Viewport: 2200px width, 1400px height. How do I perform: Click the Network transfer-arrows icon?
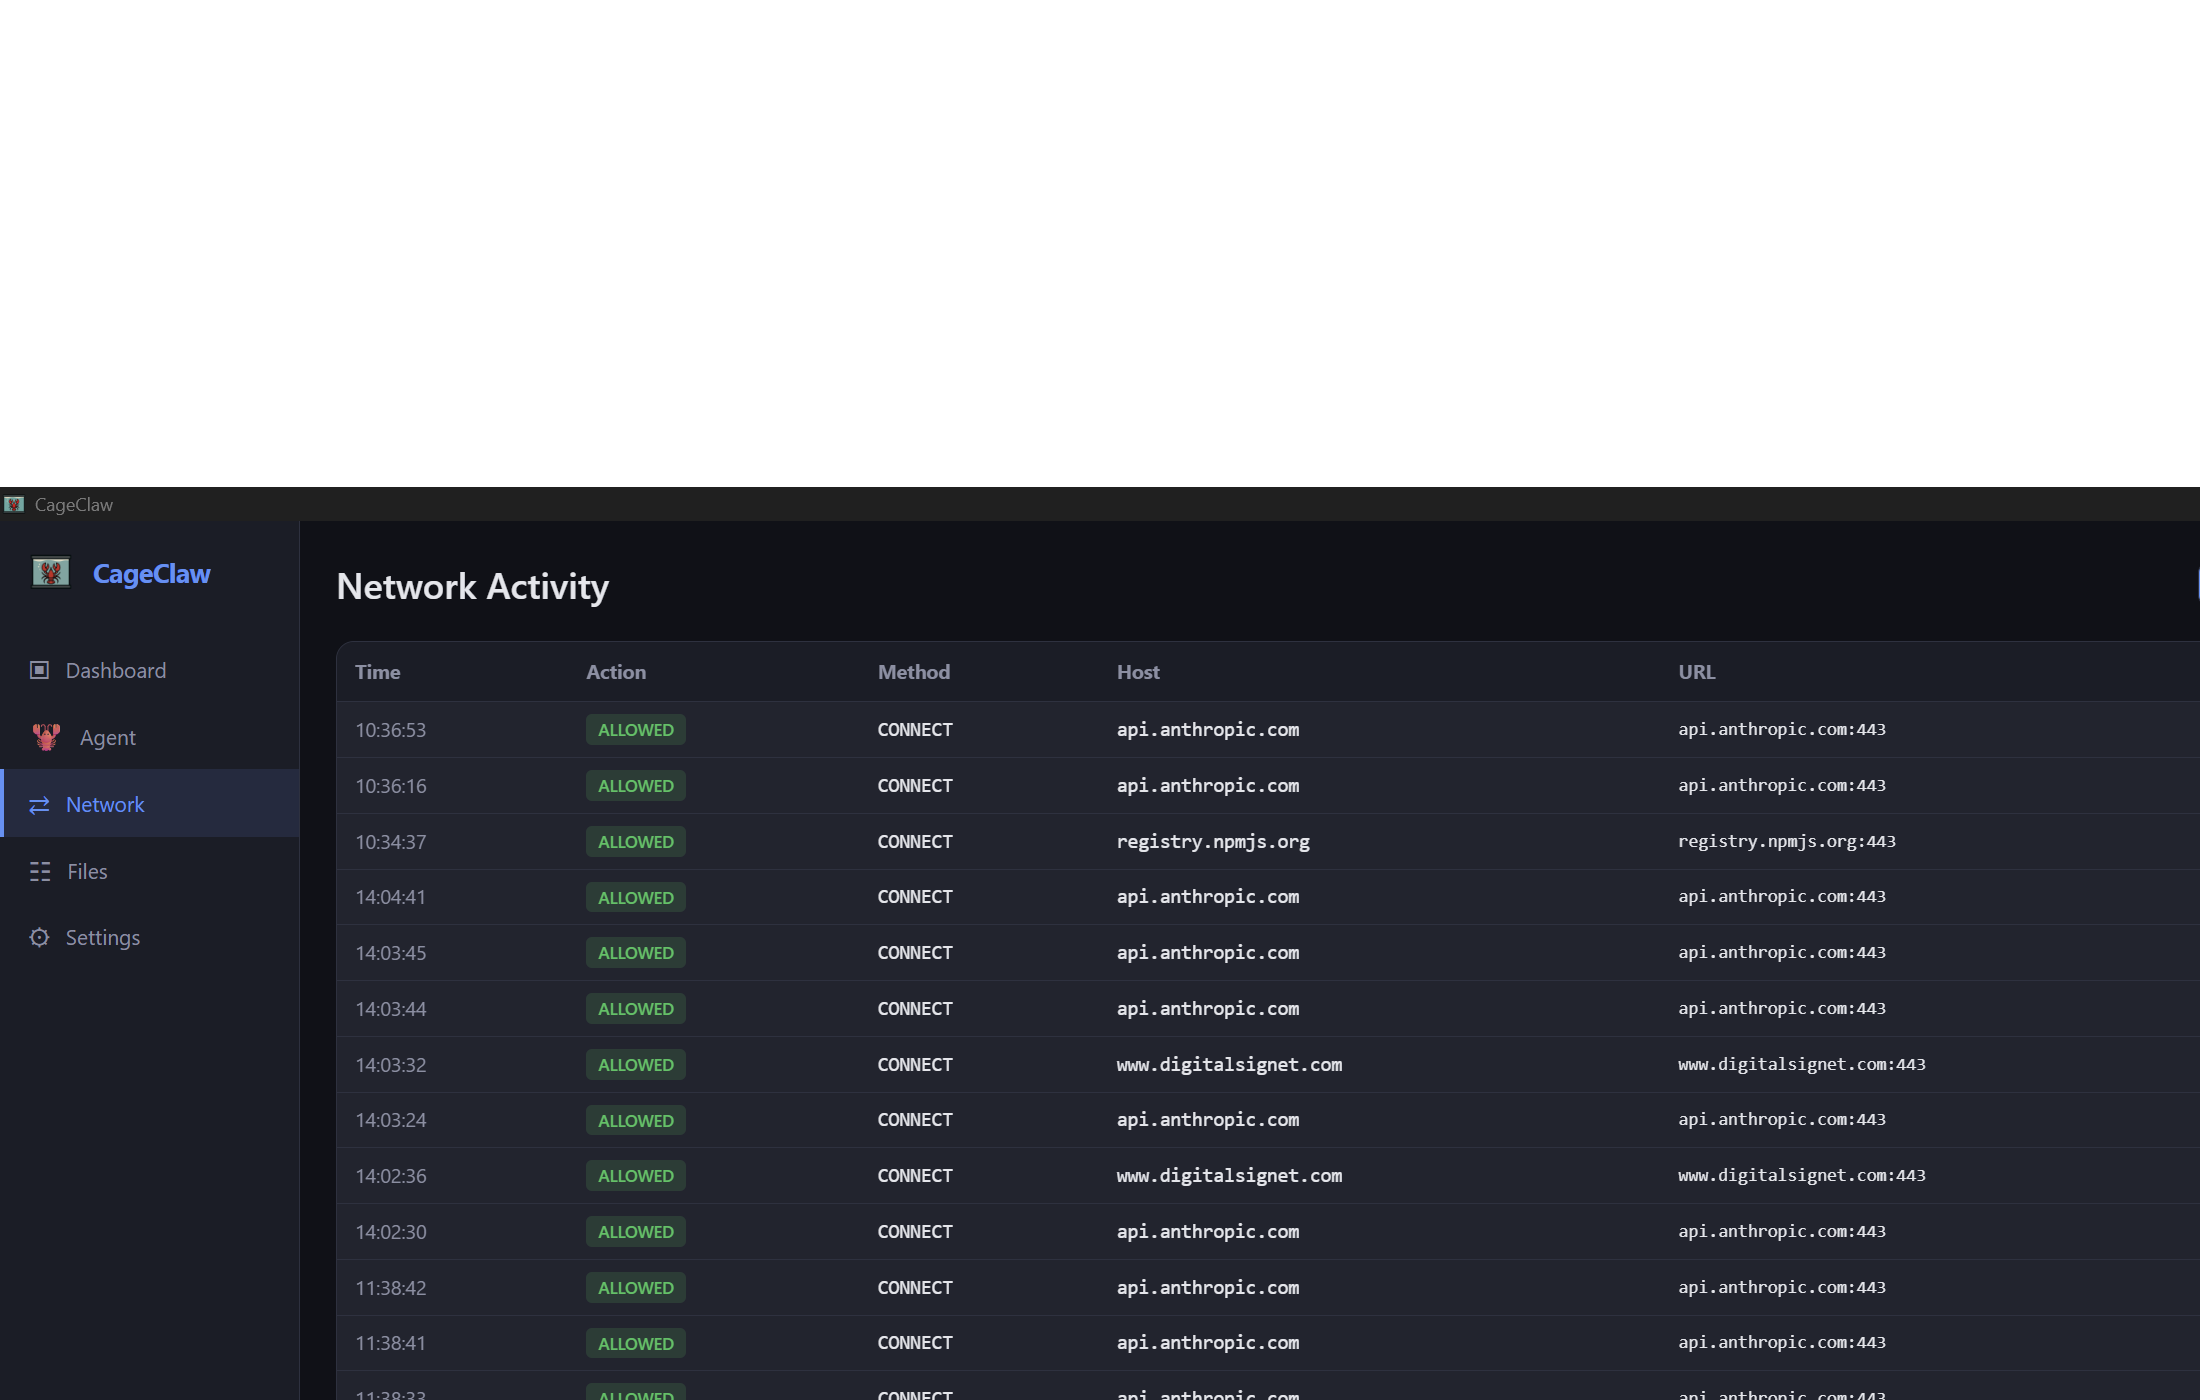click(x=40, y=805)
